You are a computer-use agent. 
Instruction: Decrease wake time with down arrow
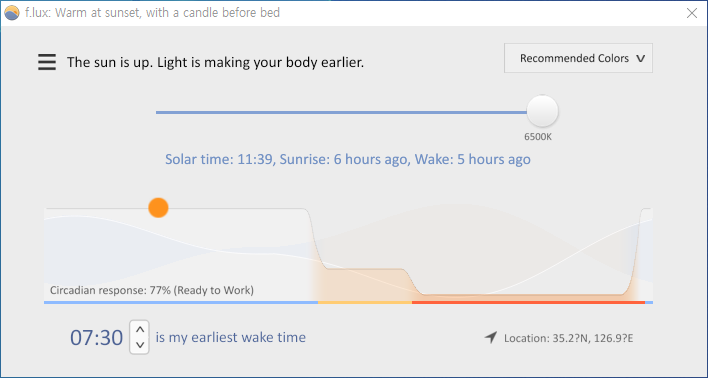point(140,345)
